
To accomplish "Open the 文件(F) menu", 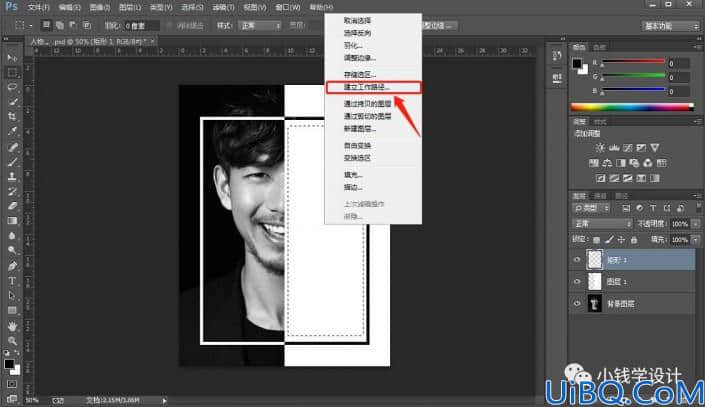I will pos(38,7).
